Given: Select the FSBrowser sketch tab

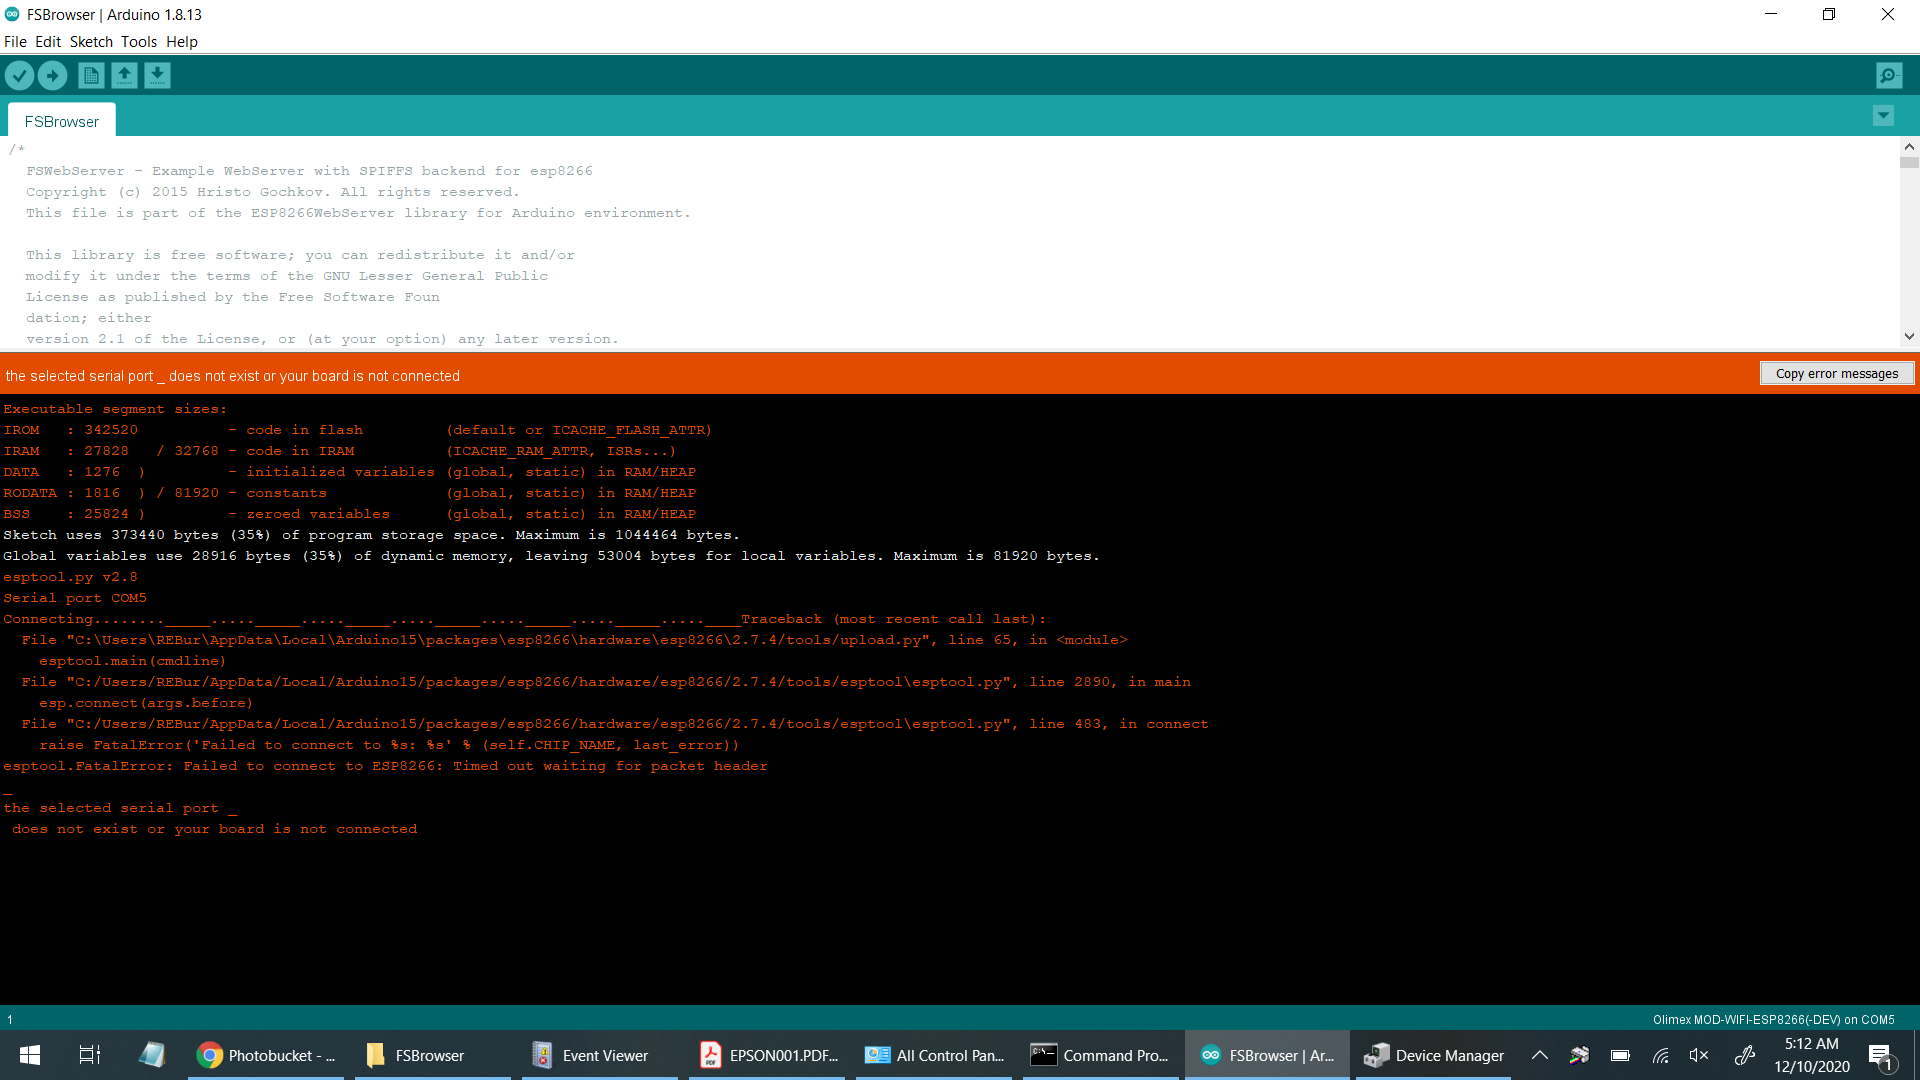Looking at the screenshot, I should [62, 121].
